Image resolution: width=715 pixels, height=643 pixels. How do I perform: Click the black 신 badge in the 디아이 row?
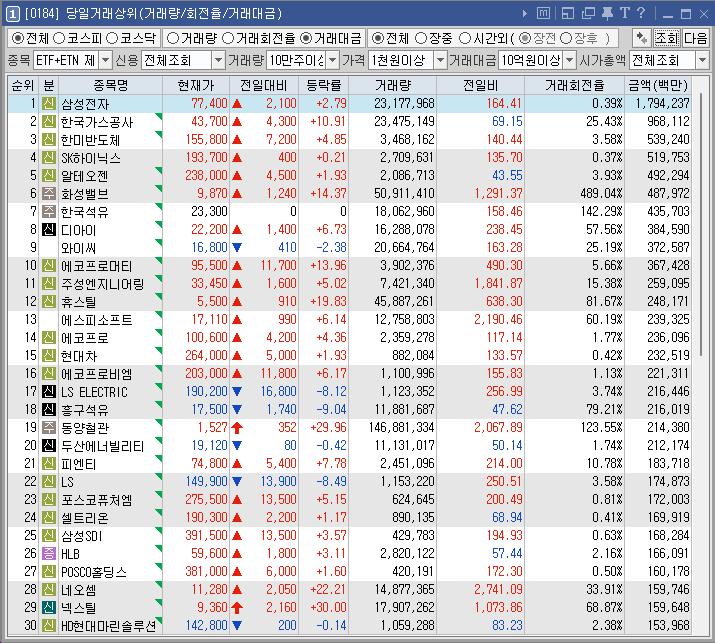pyautogui.click(x=49, y=229)
